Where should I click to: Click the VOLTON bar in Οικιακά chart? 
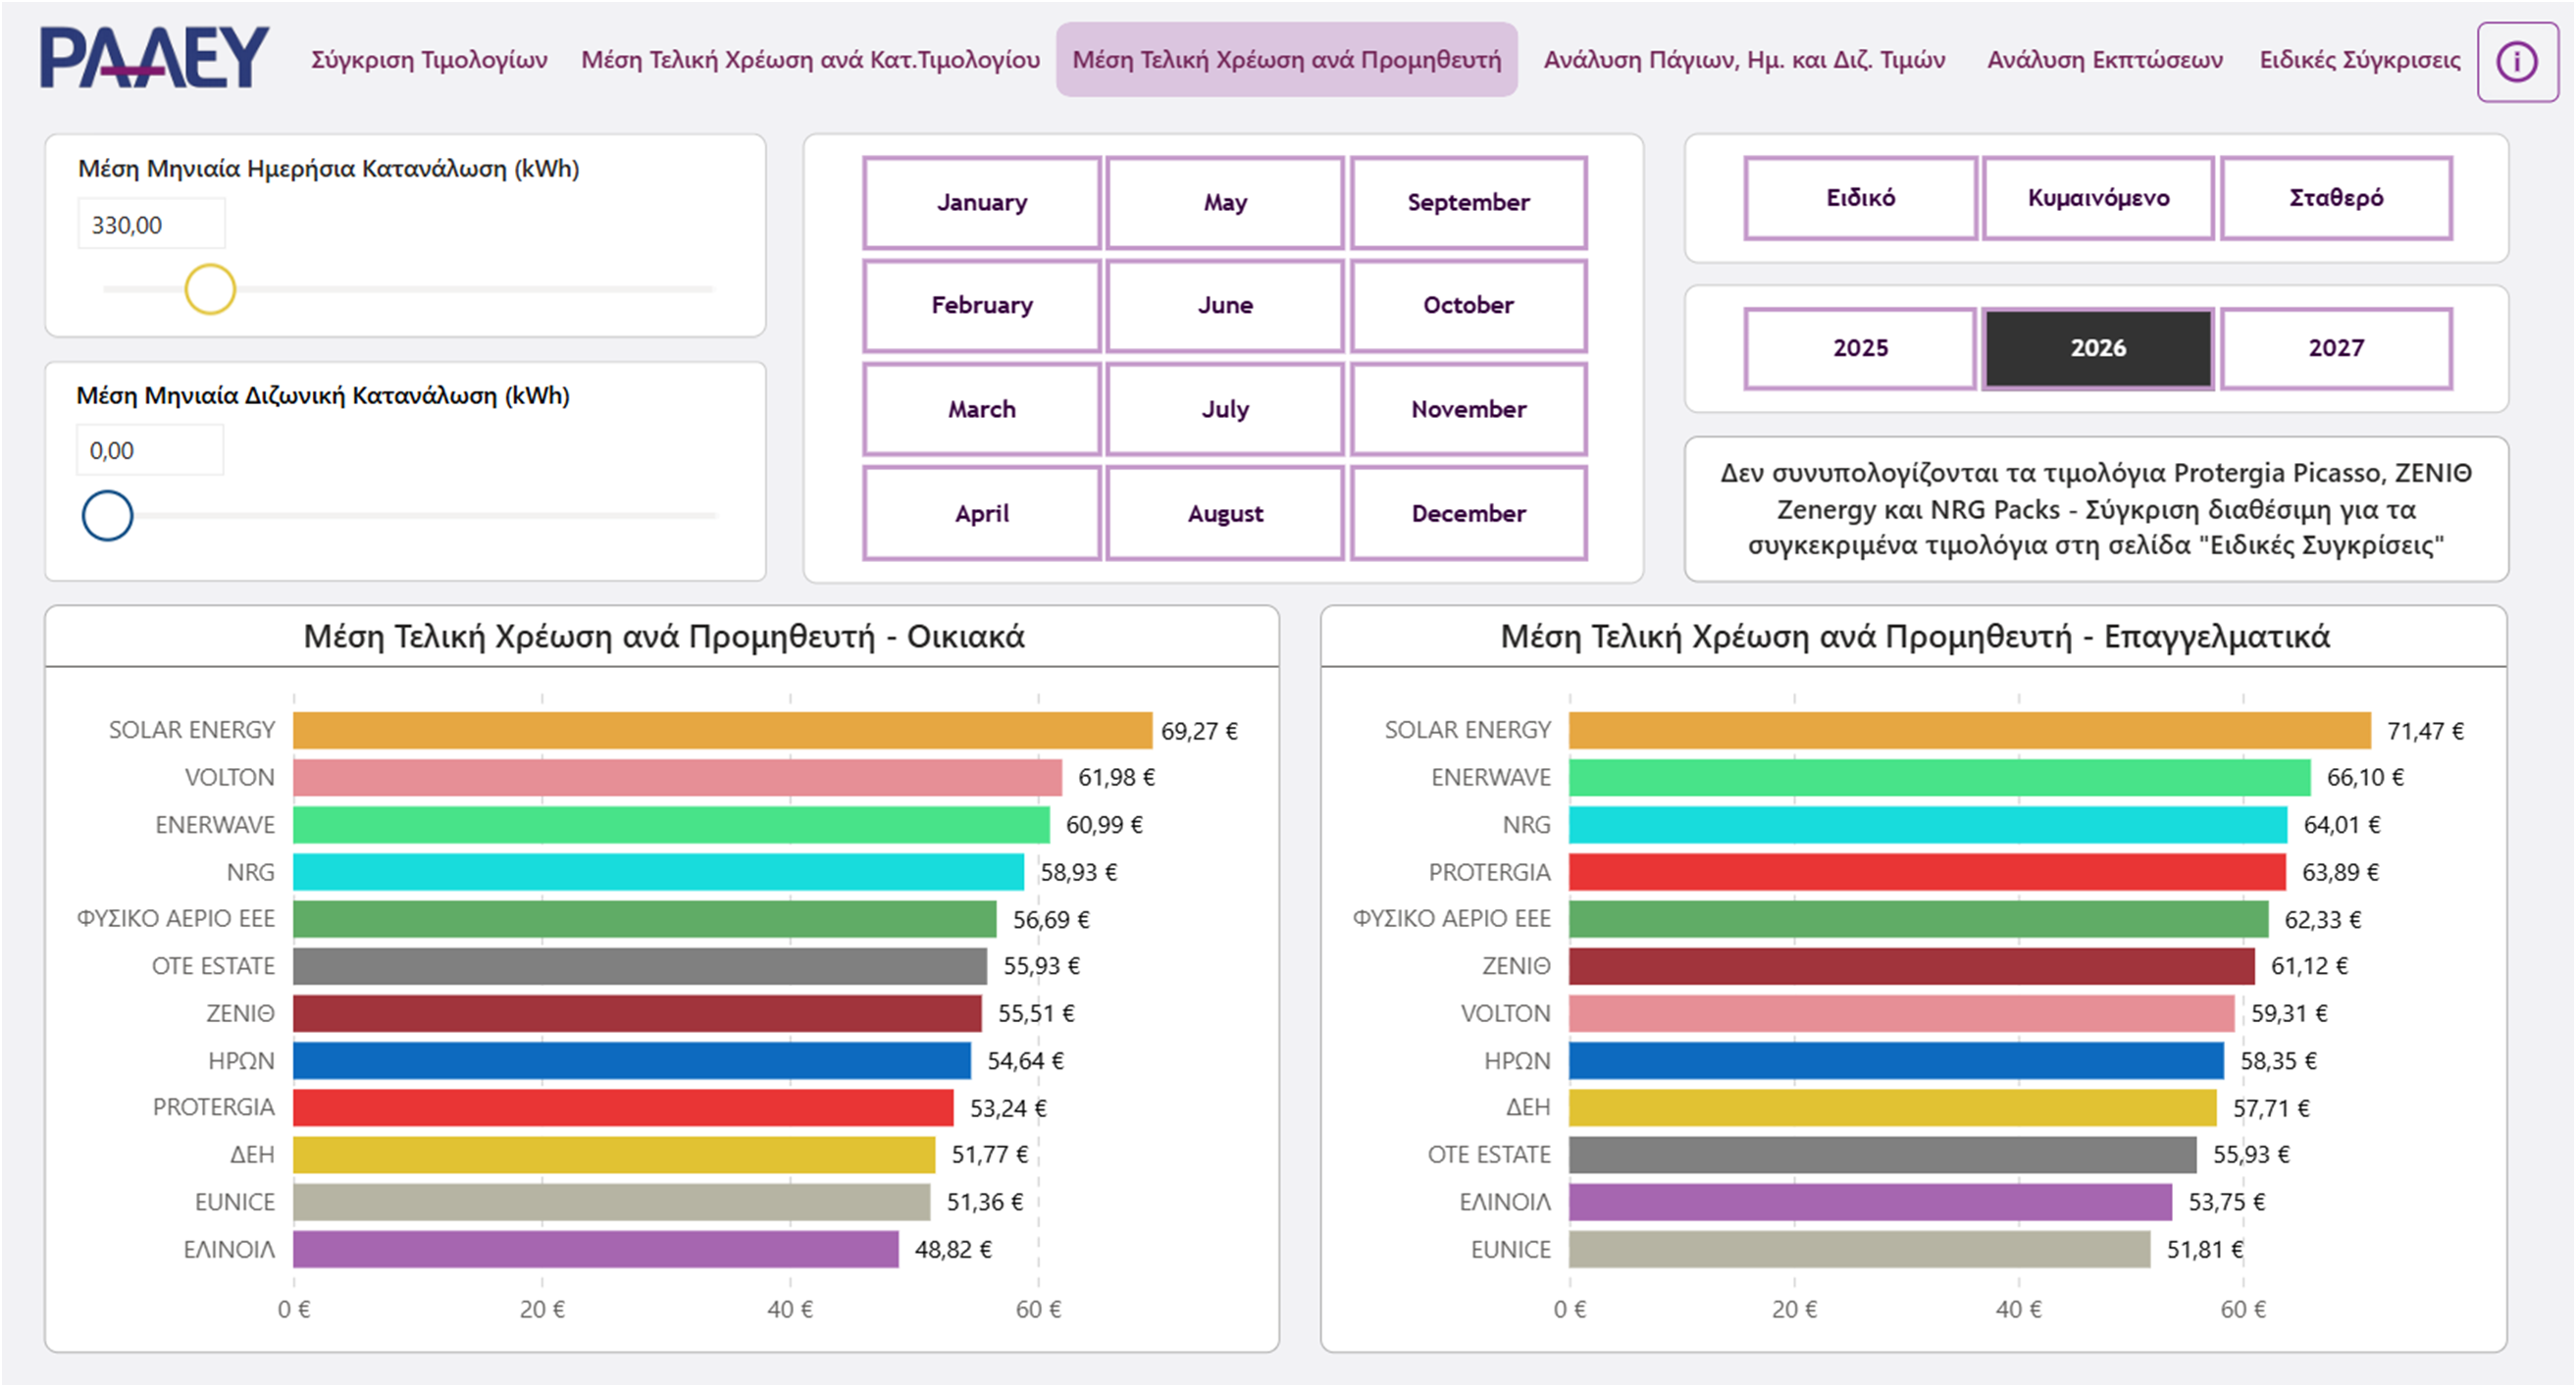(x=677, y=777)
